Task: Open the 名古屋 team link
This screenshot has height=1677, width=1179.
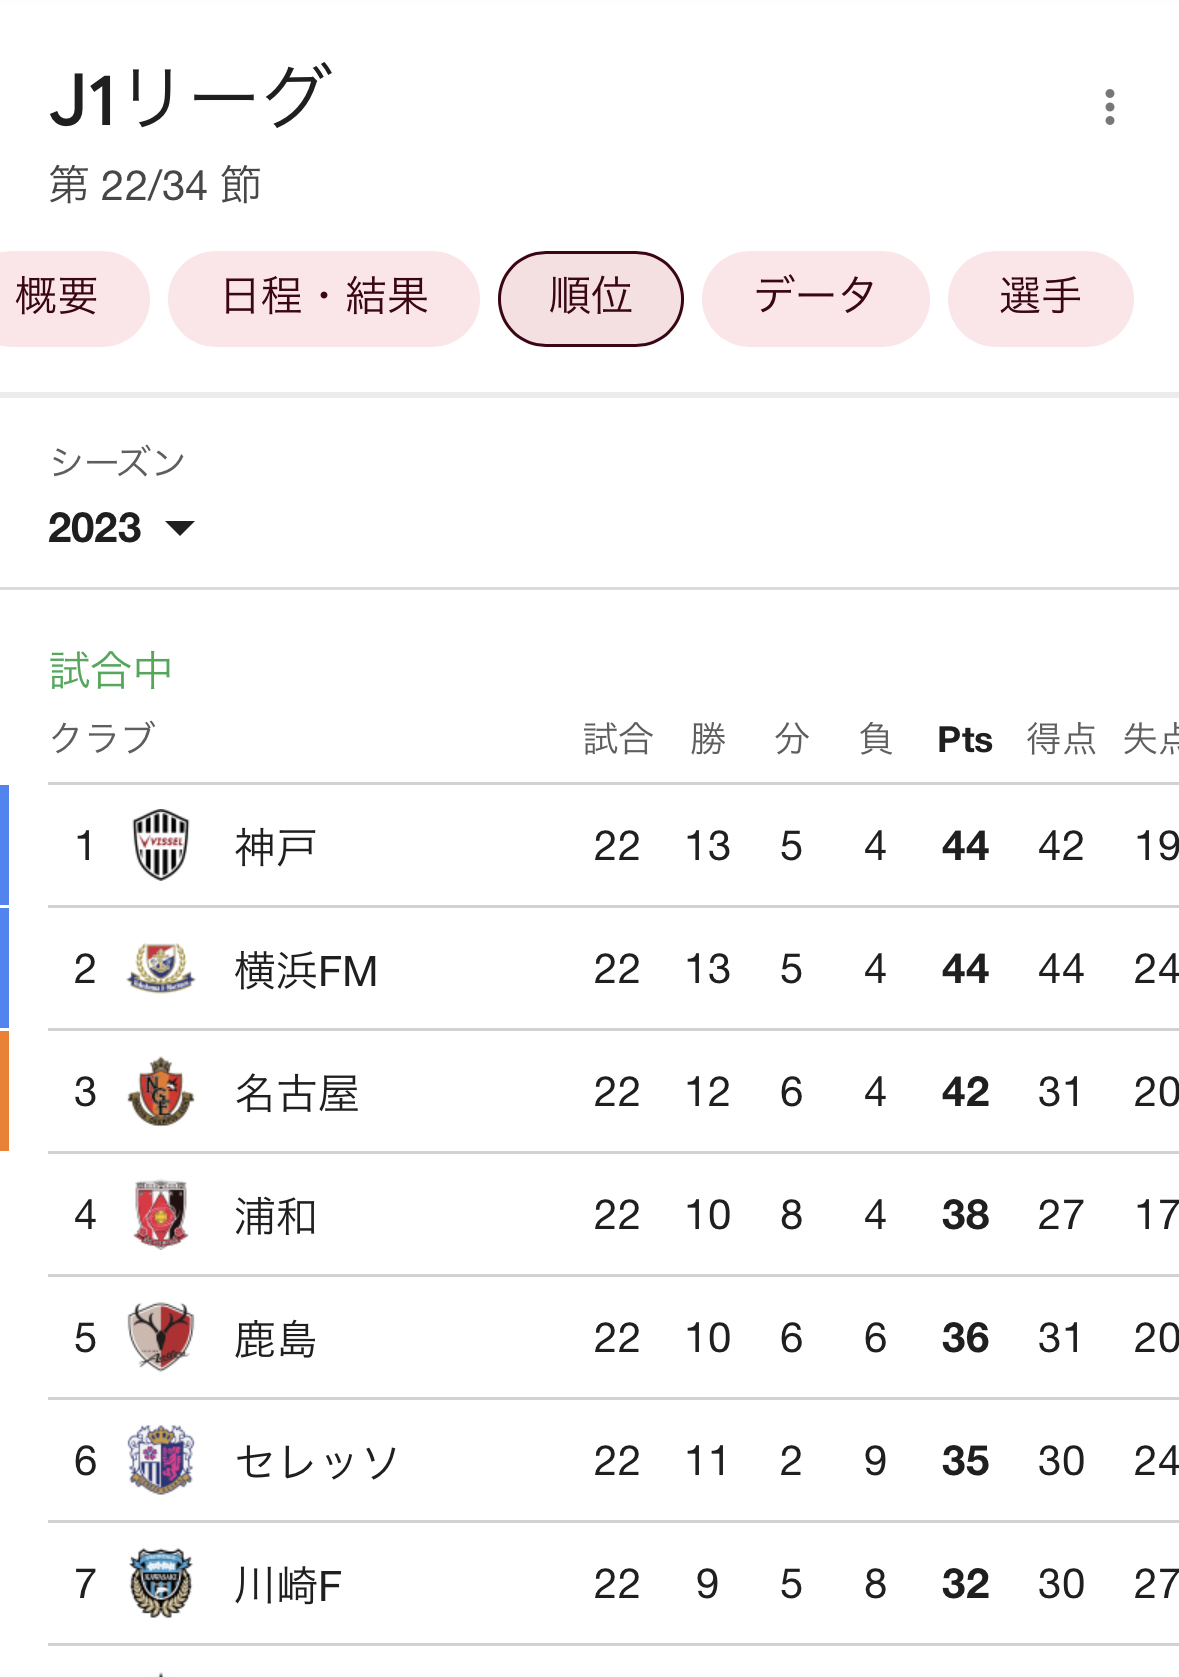Action: click(x=296, y=1093)
